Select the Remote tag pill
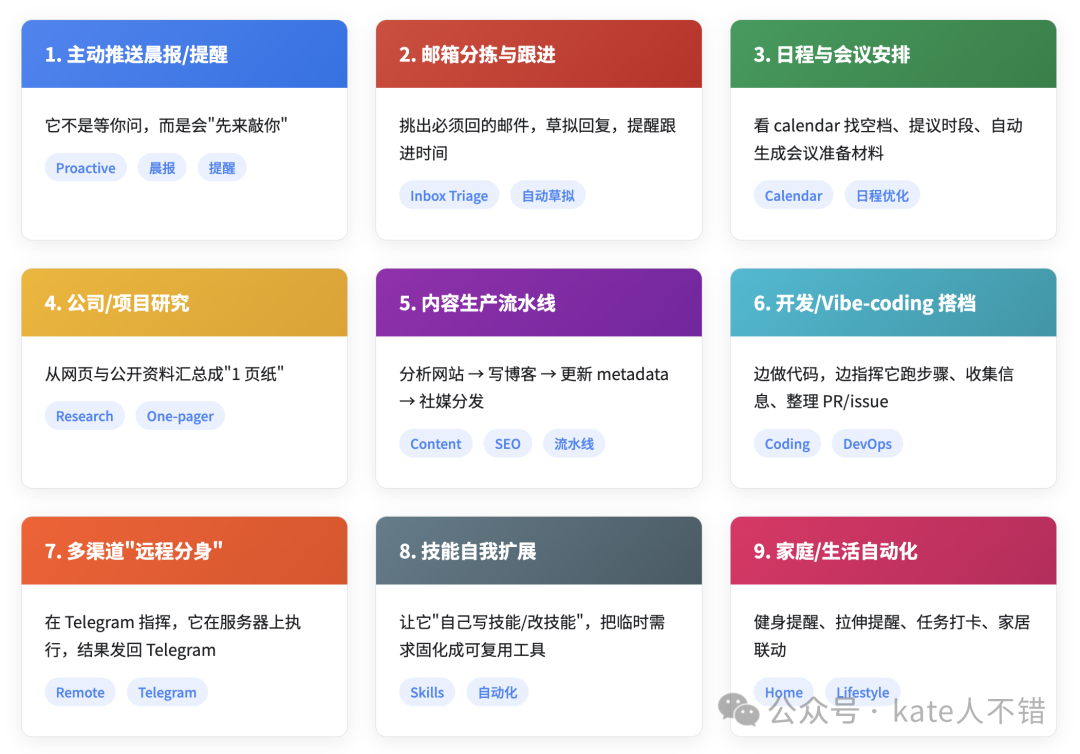 coord(80,692)
